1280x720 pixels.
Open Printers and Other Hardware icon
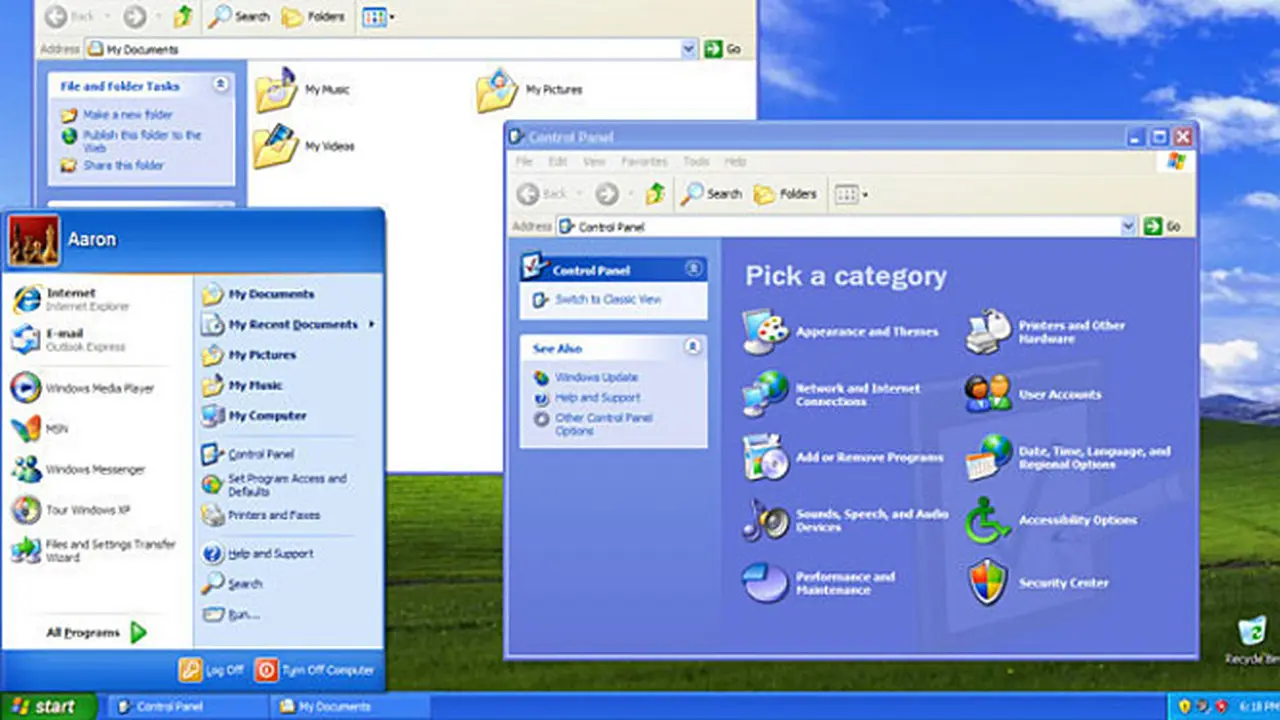988,332
